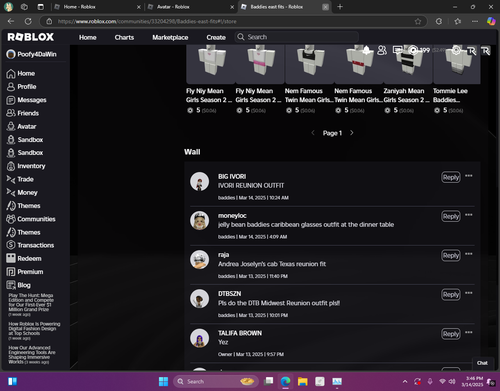Image resolution: width=500 pixels, height=391 pixels.
Task: Open Blog in the sidebar
Action: [18, 285]
